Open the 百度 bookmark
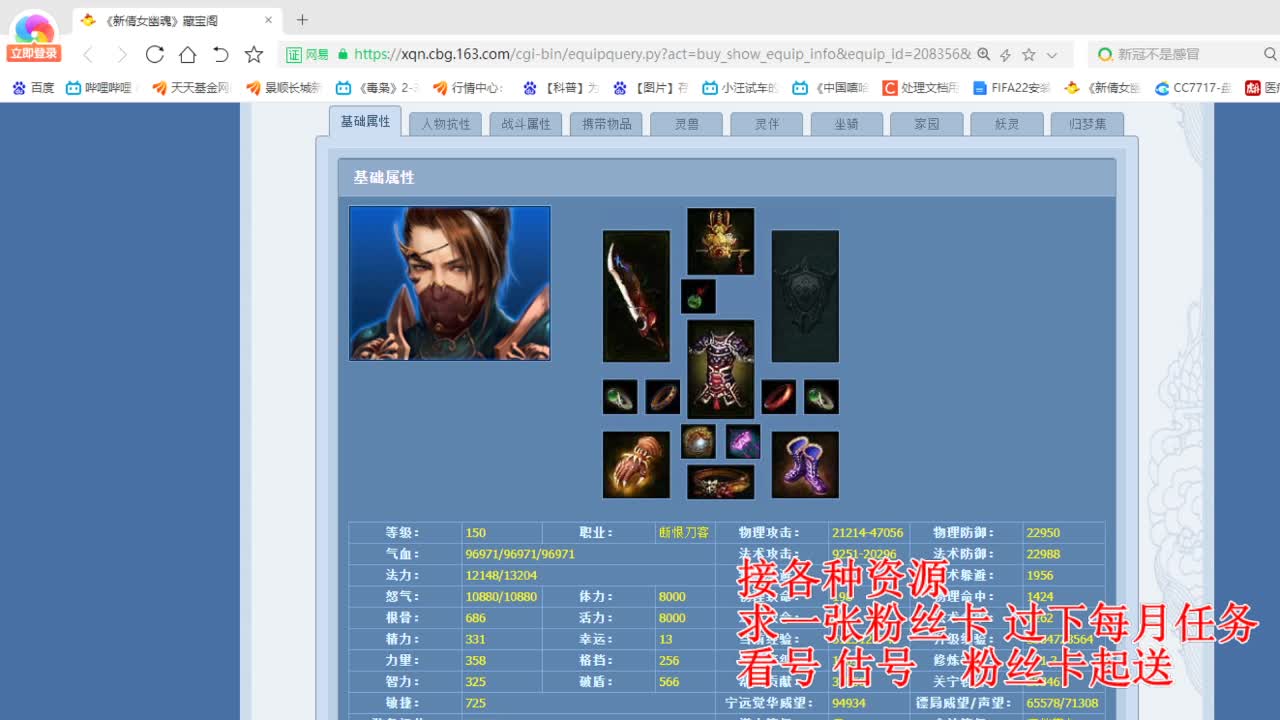 33,88
